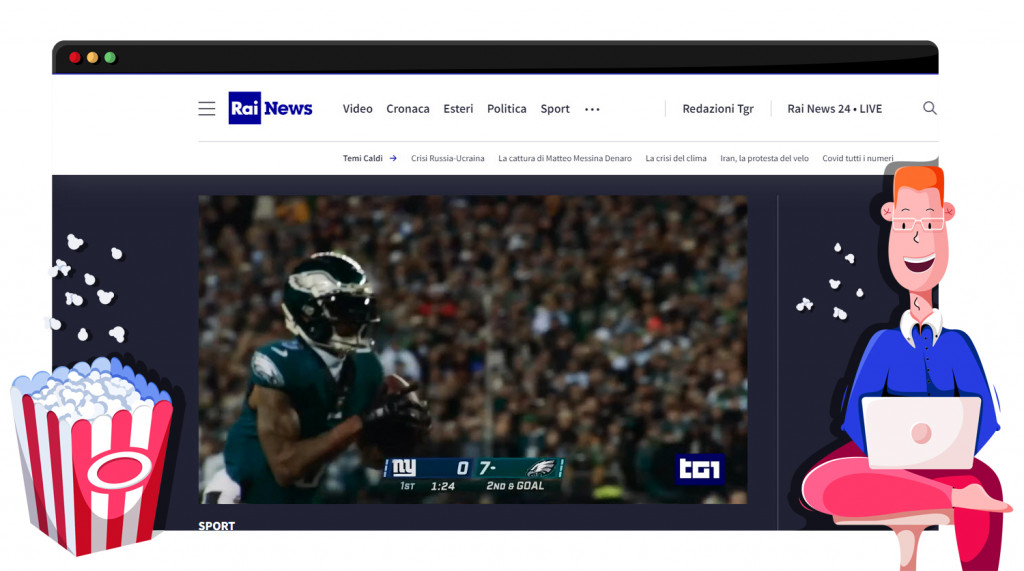Watch Rai News 24 LIVE
This screenshot has height=571, width=1024.
[834, 108]
